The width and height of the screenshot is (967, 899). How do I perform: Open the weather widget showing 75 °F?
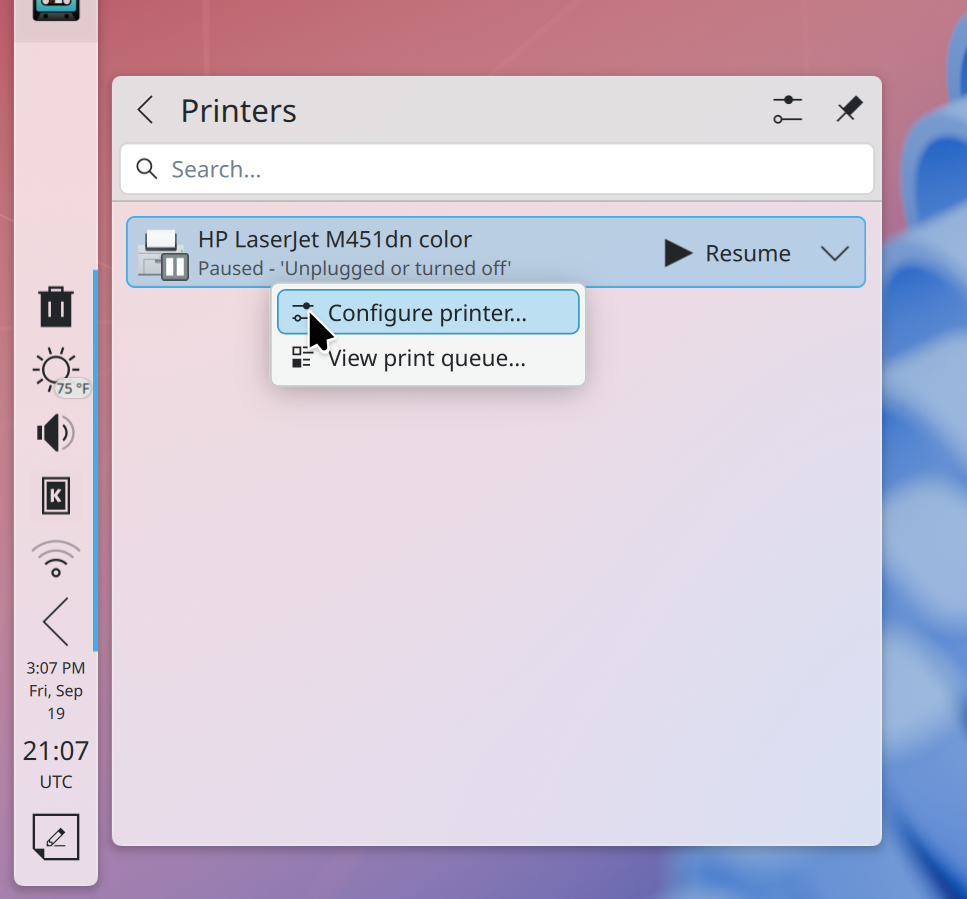tap(56, 372)
